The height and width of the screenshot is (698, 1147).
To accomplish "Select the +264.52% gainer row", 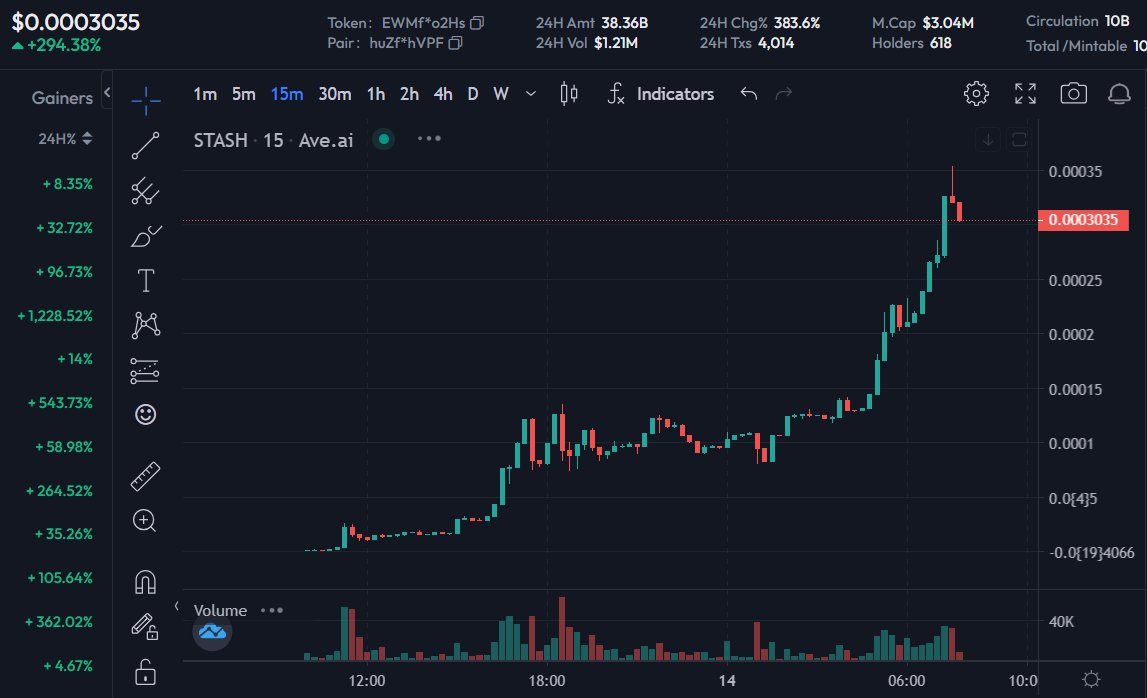I will coord(60,491).
